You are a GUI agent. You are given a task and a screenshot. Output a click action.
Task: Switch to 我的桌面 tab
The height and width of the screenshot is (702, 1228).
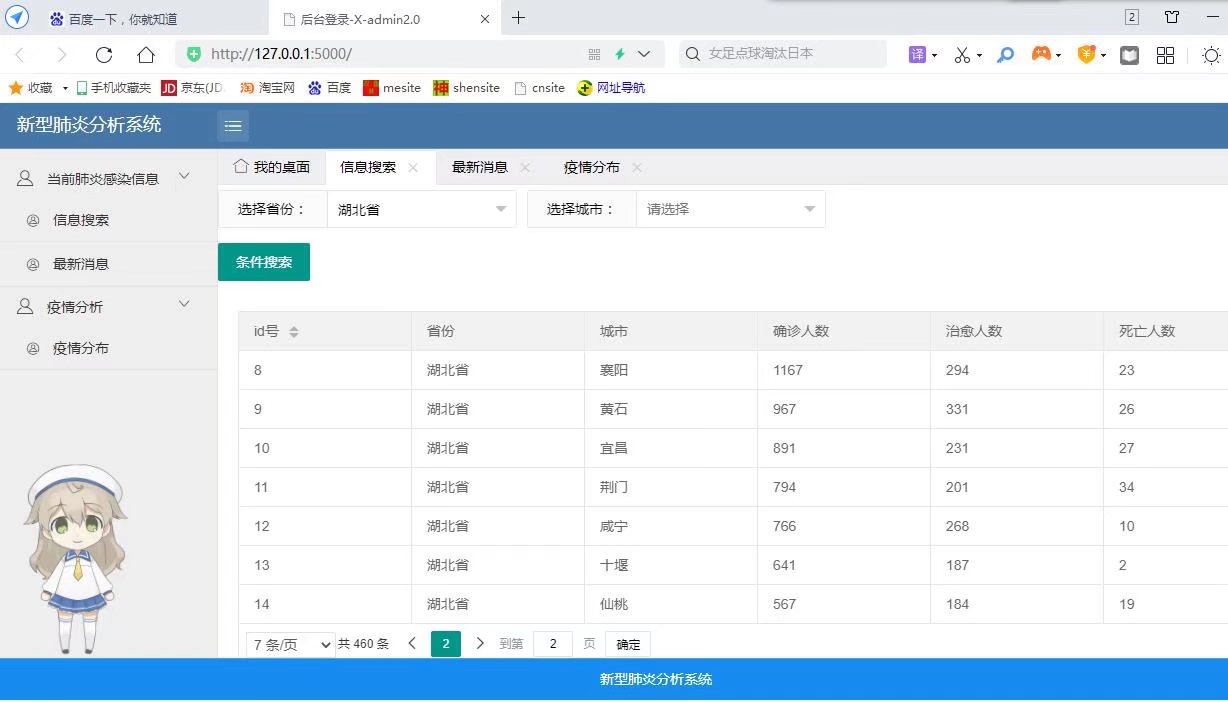click(272, 168)
